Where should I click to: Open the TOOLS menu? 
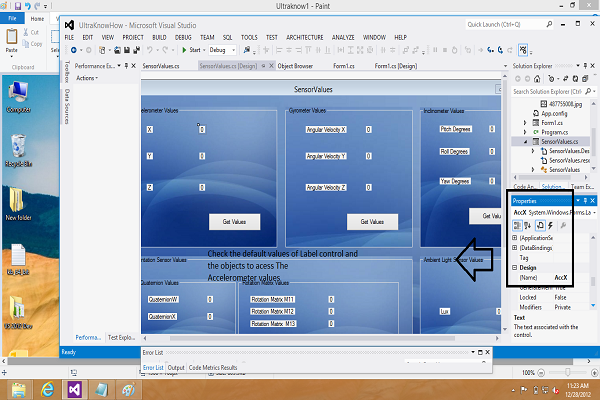249,37
